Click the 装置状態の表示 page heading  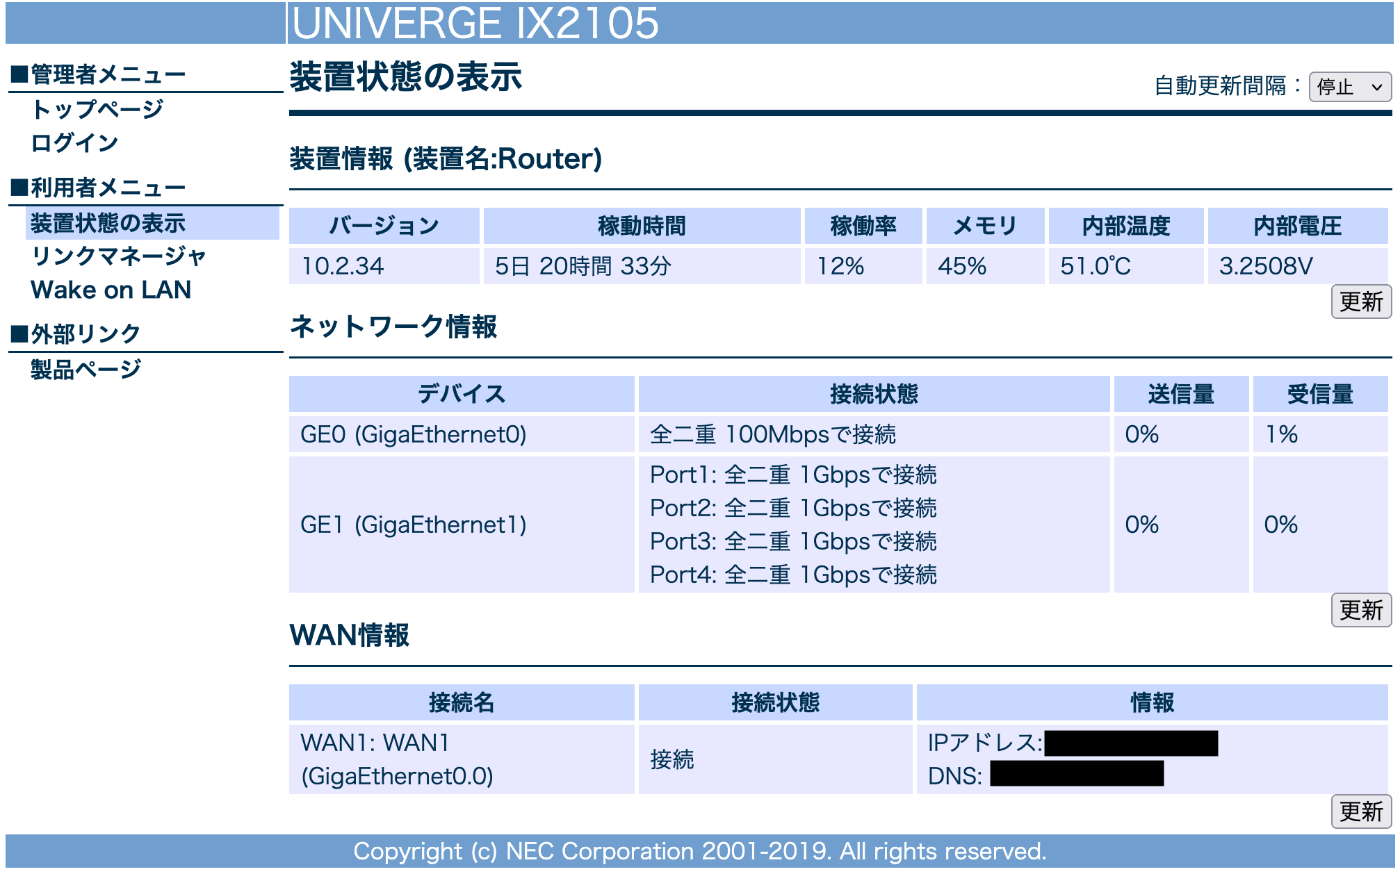[x=405, y=77]
